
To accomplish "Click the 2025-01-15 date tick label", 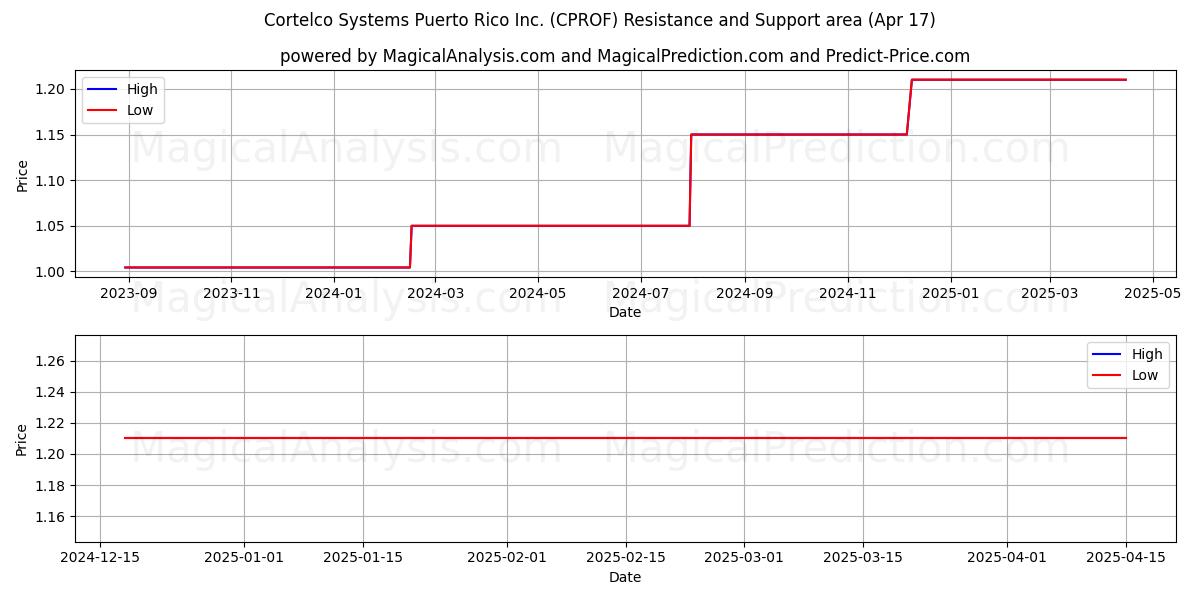I will [x=362, y=558].
